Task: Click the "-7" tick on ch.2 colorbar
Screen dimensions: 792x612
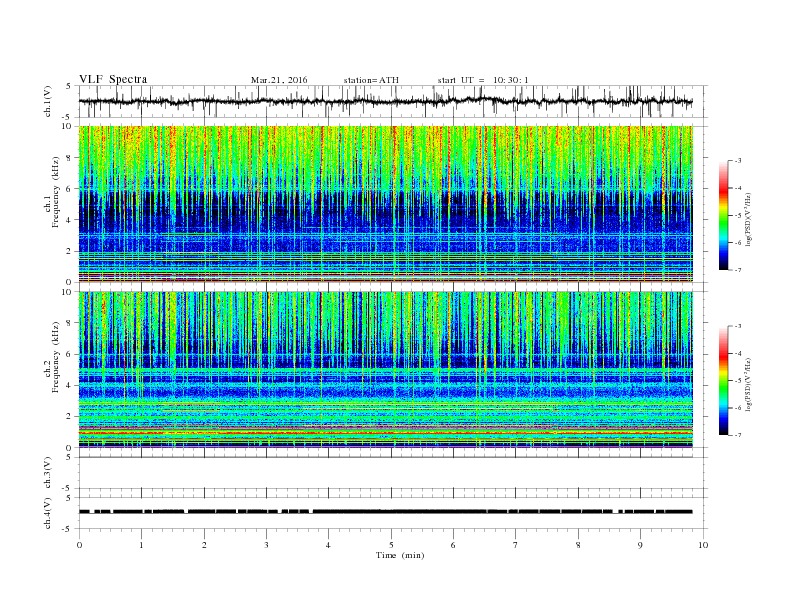Action: coord(737,435)
